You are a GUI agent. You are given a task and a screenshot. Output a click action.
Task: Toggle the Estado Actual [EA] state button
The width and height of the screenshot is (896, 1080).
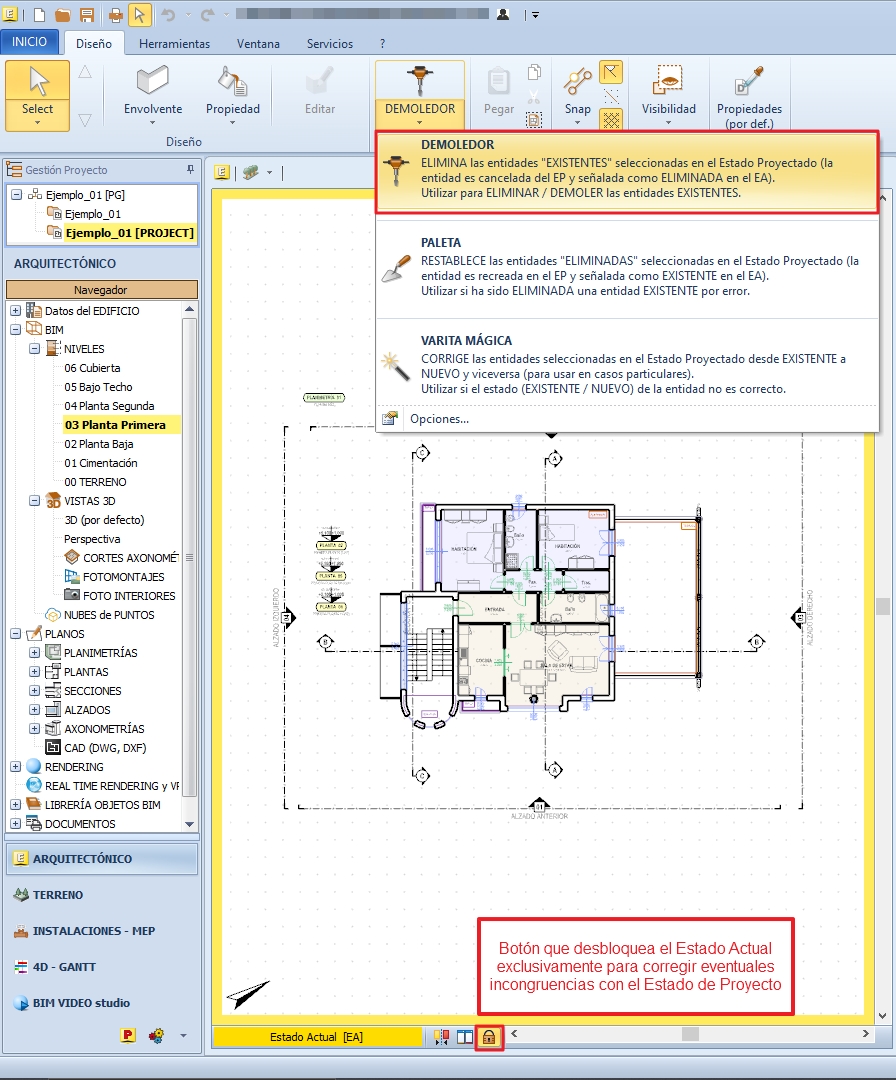click(317, 1037)
